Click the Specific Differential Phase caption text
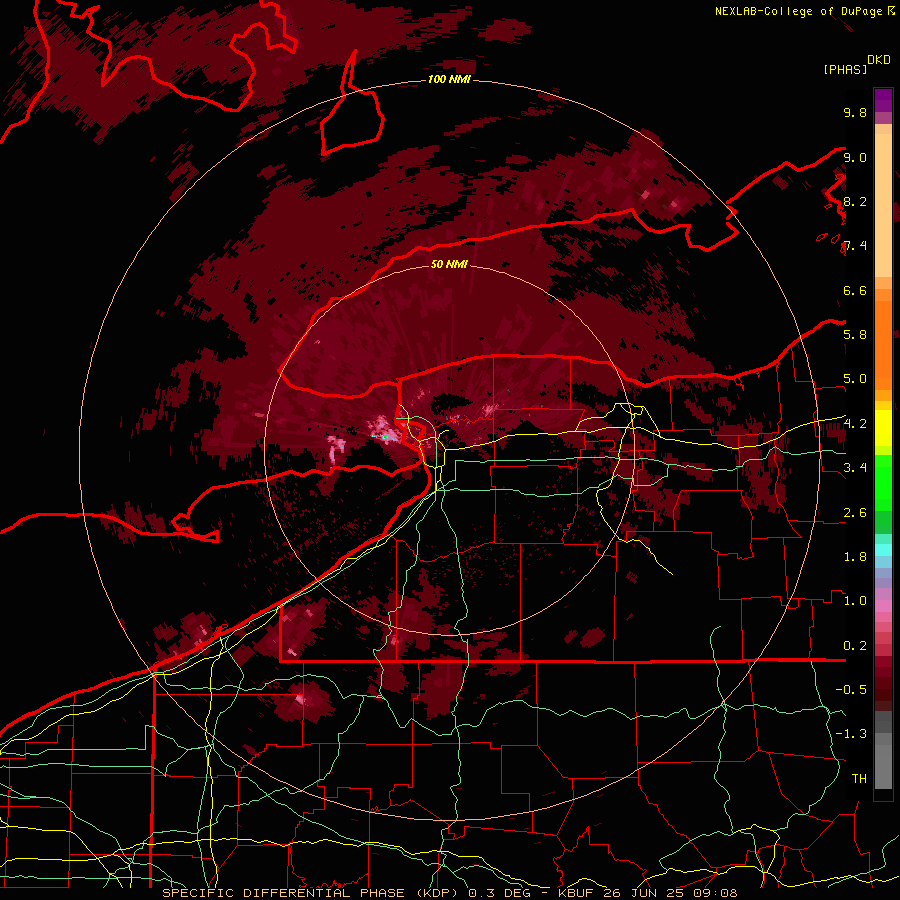The height and width of the screenshot is (900, 900). click(x=449, y=893)
